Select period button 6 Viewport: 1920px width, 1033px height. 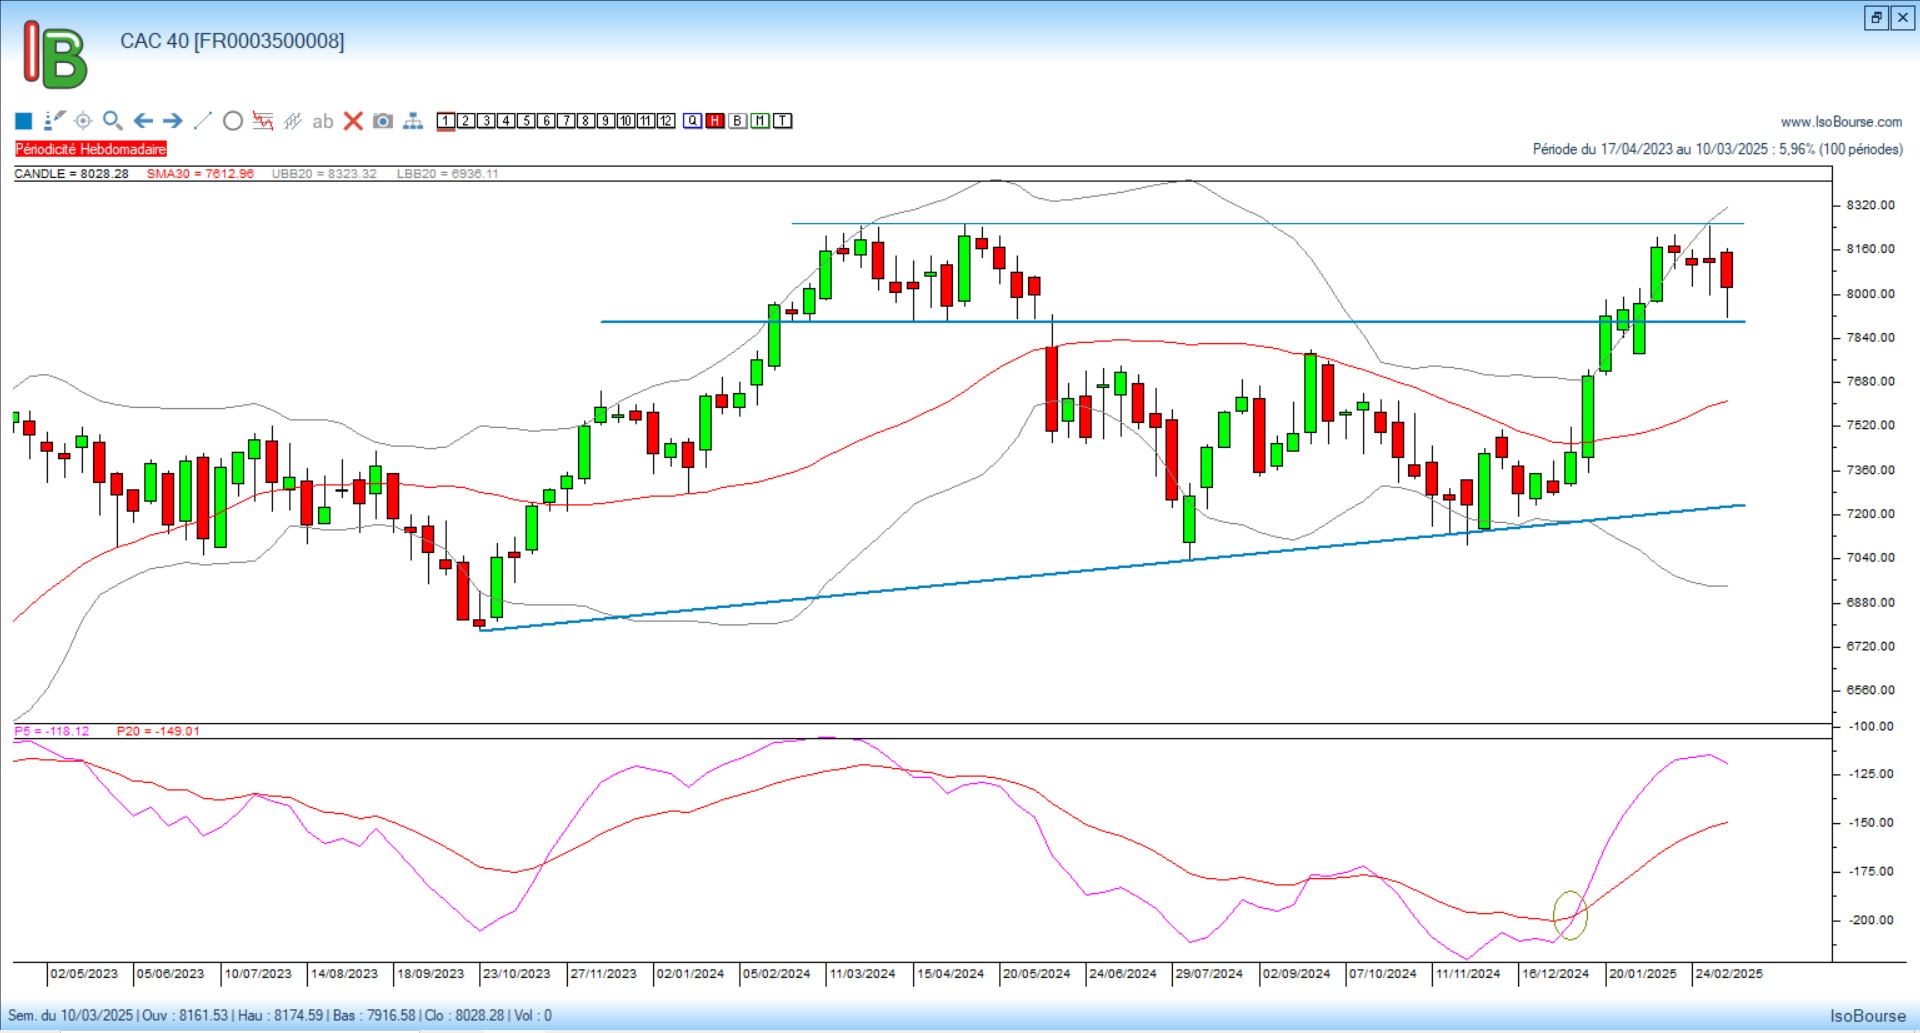[x=546, y=121]
